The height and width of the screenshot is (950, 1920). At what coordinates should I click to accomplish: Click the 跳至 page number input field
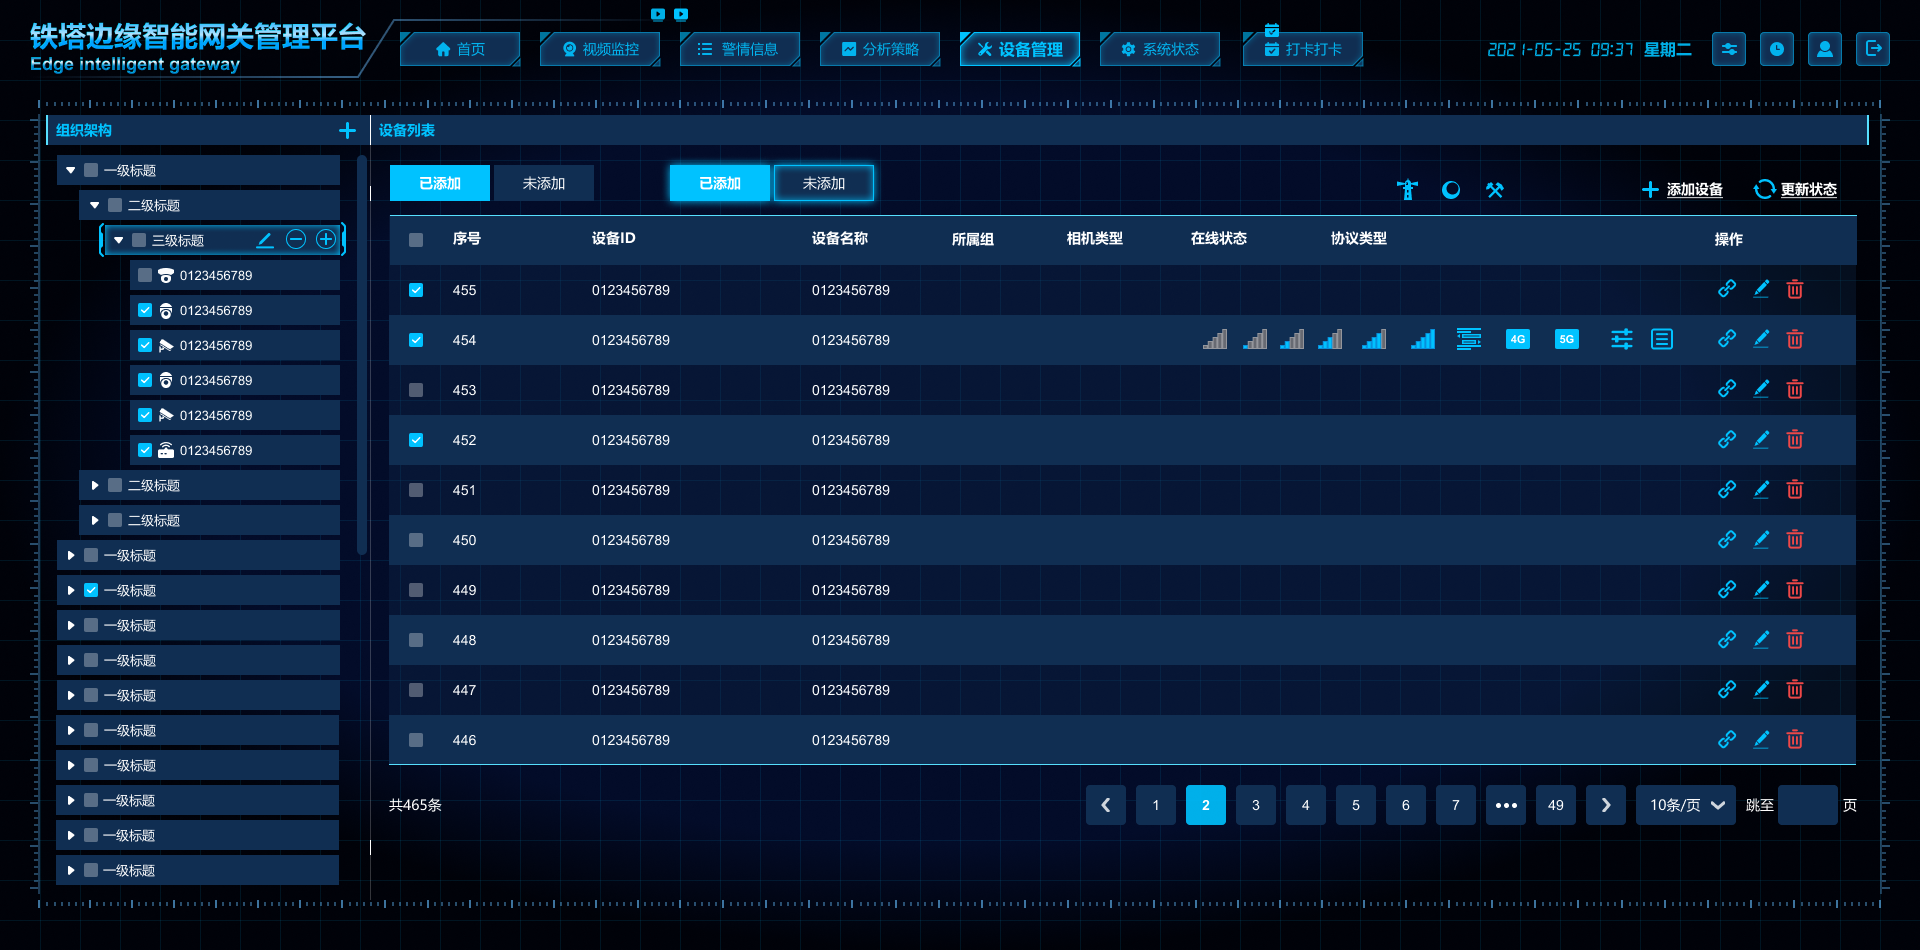click(x=1807, y=805)
